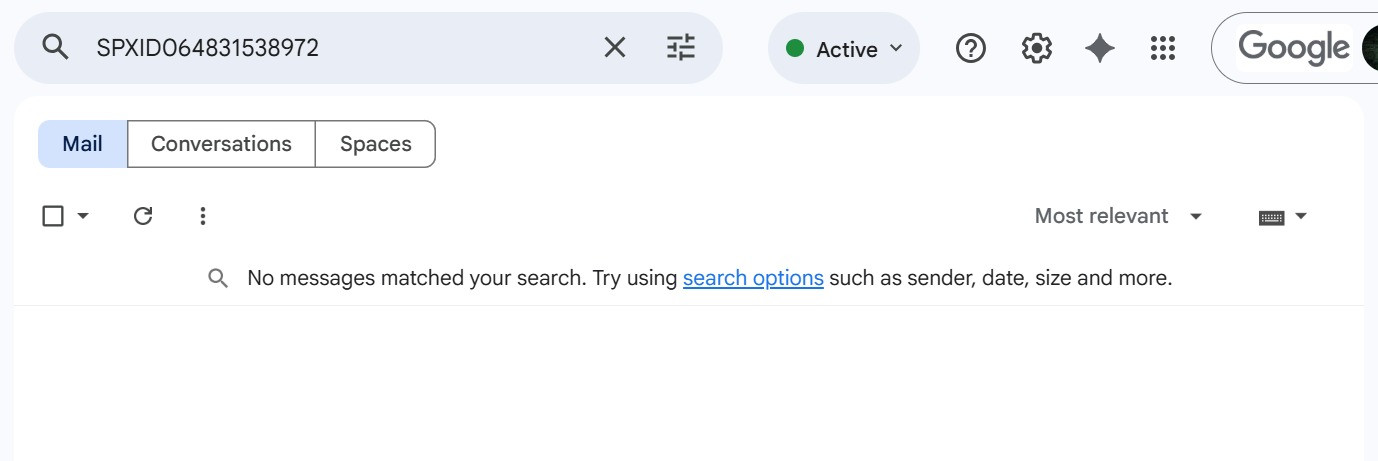
Task: Expand the select checkbox dropdown arrow
Action: tap(83, 216)
